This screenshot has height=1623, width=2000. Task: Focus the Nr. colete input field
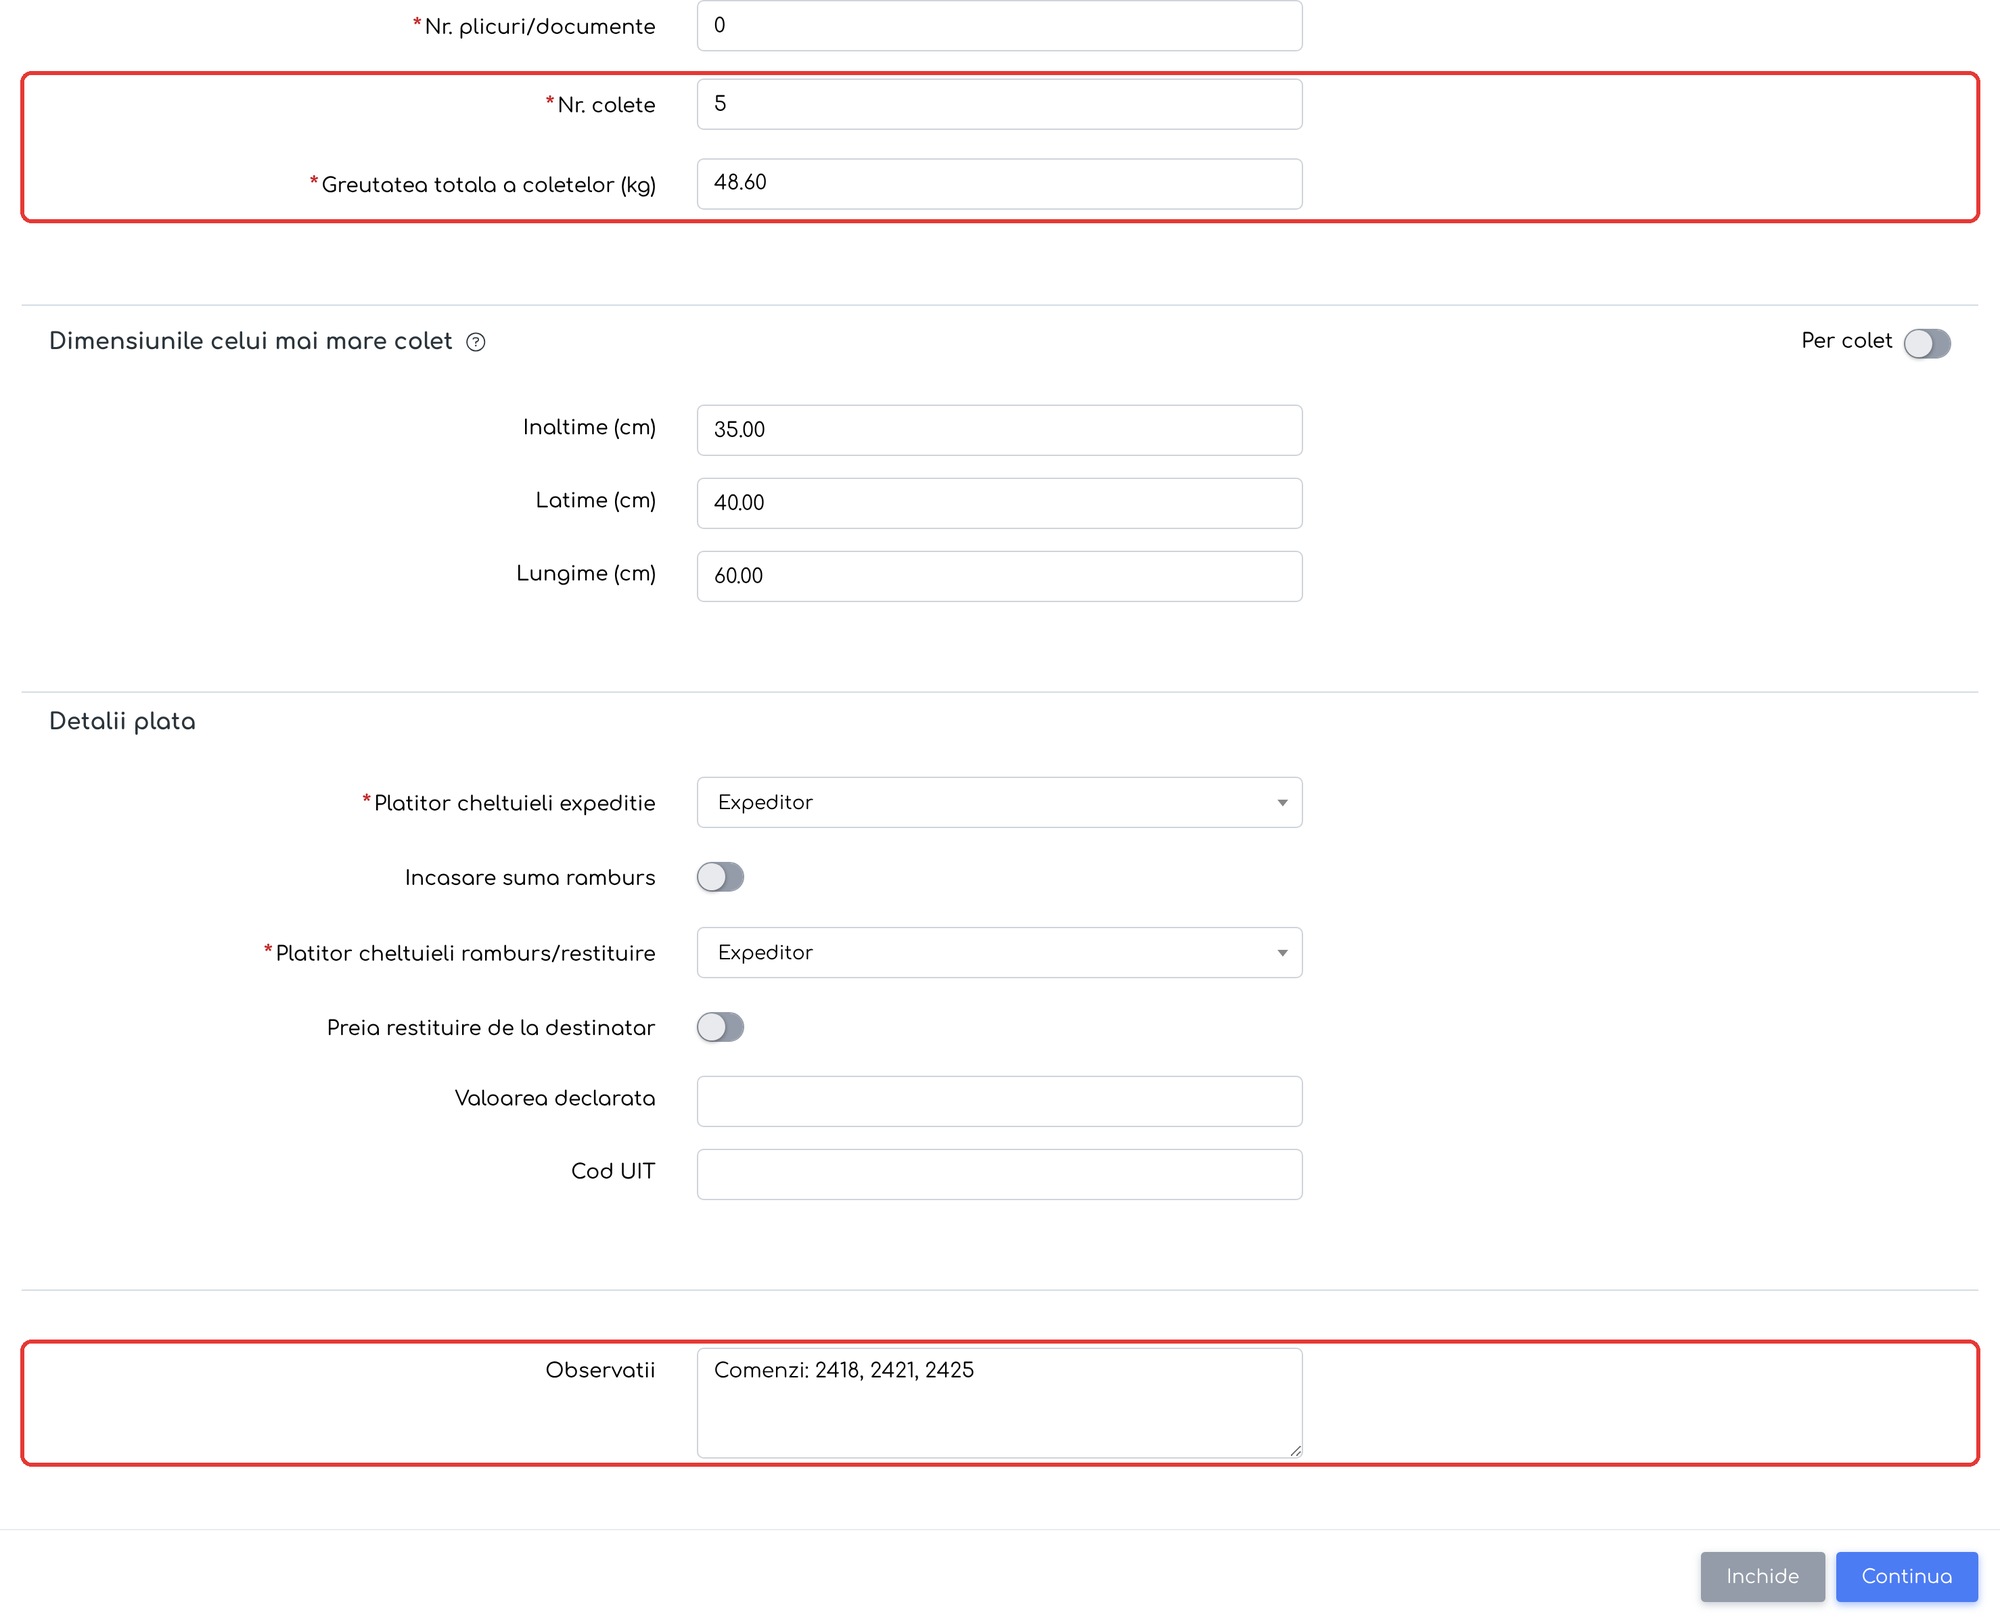point(999,104)
